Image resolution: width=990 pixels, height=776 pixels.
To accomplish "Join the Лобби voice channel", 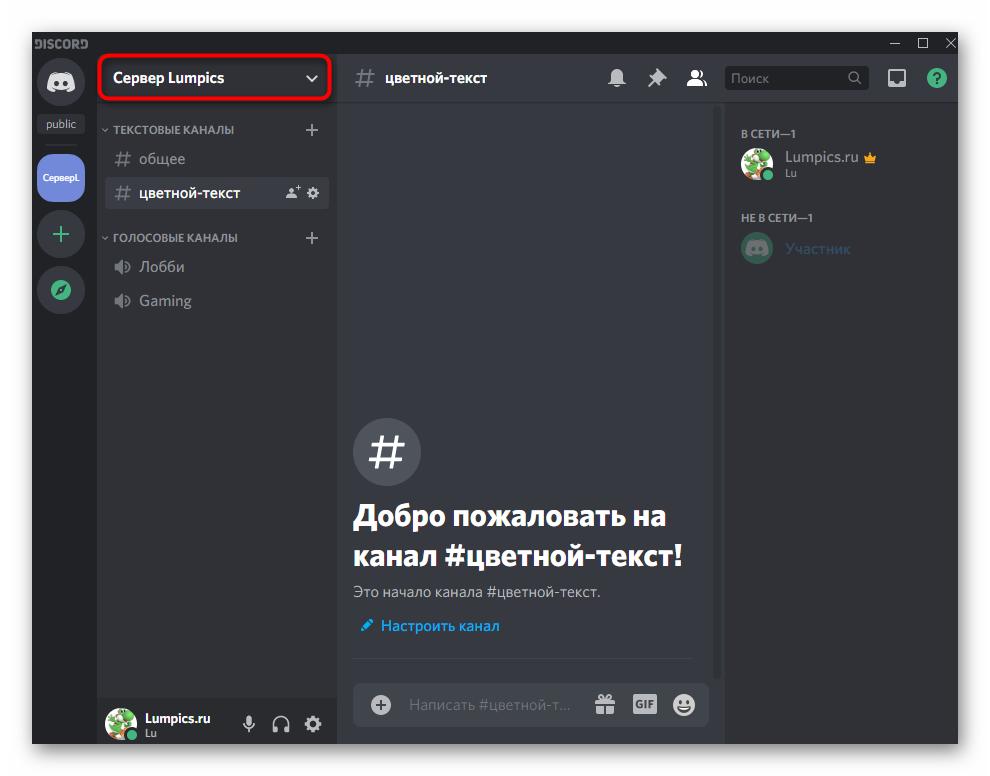I will 162,267.
